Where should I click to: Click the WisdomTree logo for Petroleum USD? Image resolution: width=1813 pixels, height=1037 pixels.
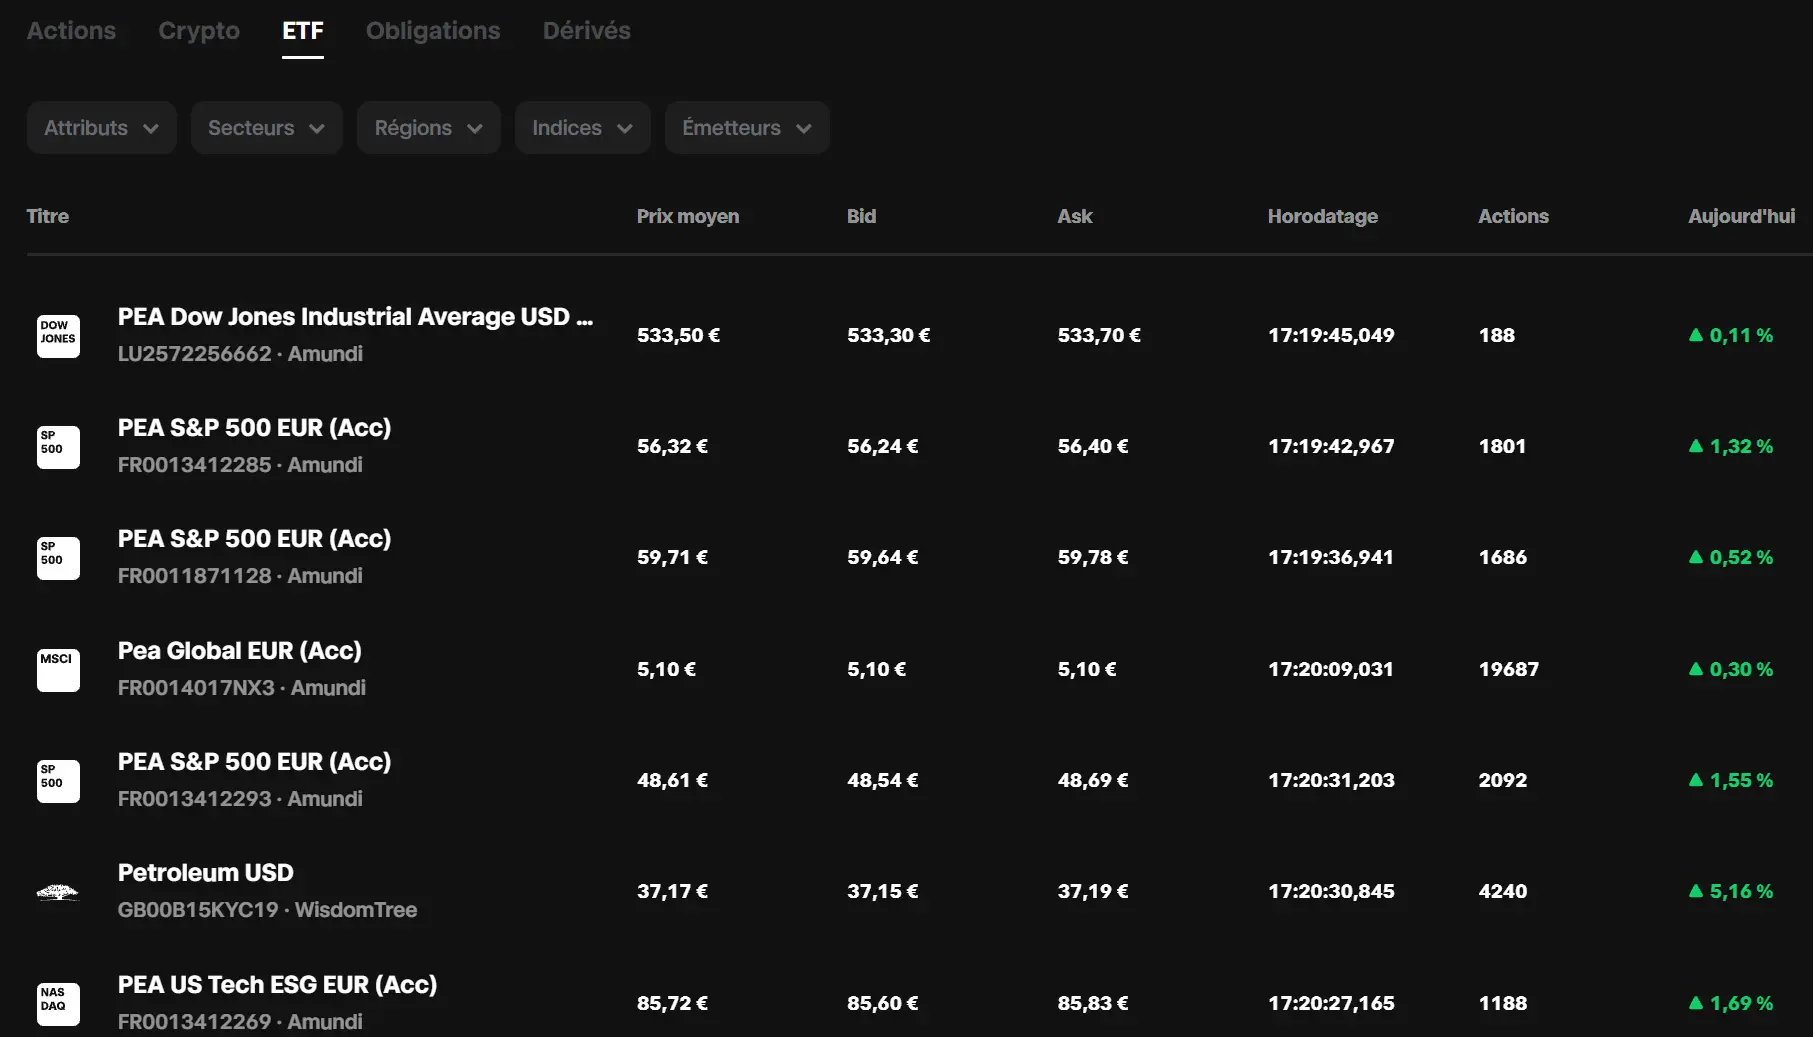pos(58,892)
